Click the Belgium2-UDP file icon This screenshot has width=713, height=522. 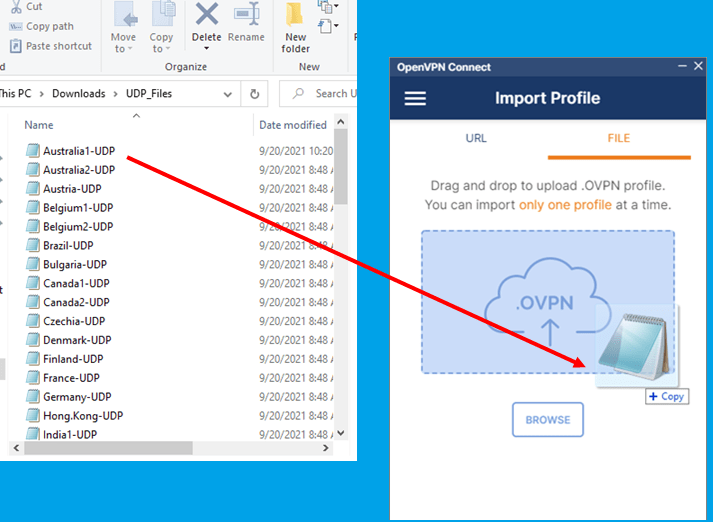(x=32, y=226)
